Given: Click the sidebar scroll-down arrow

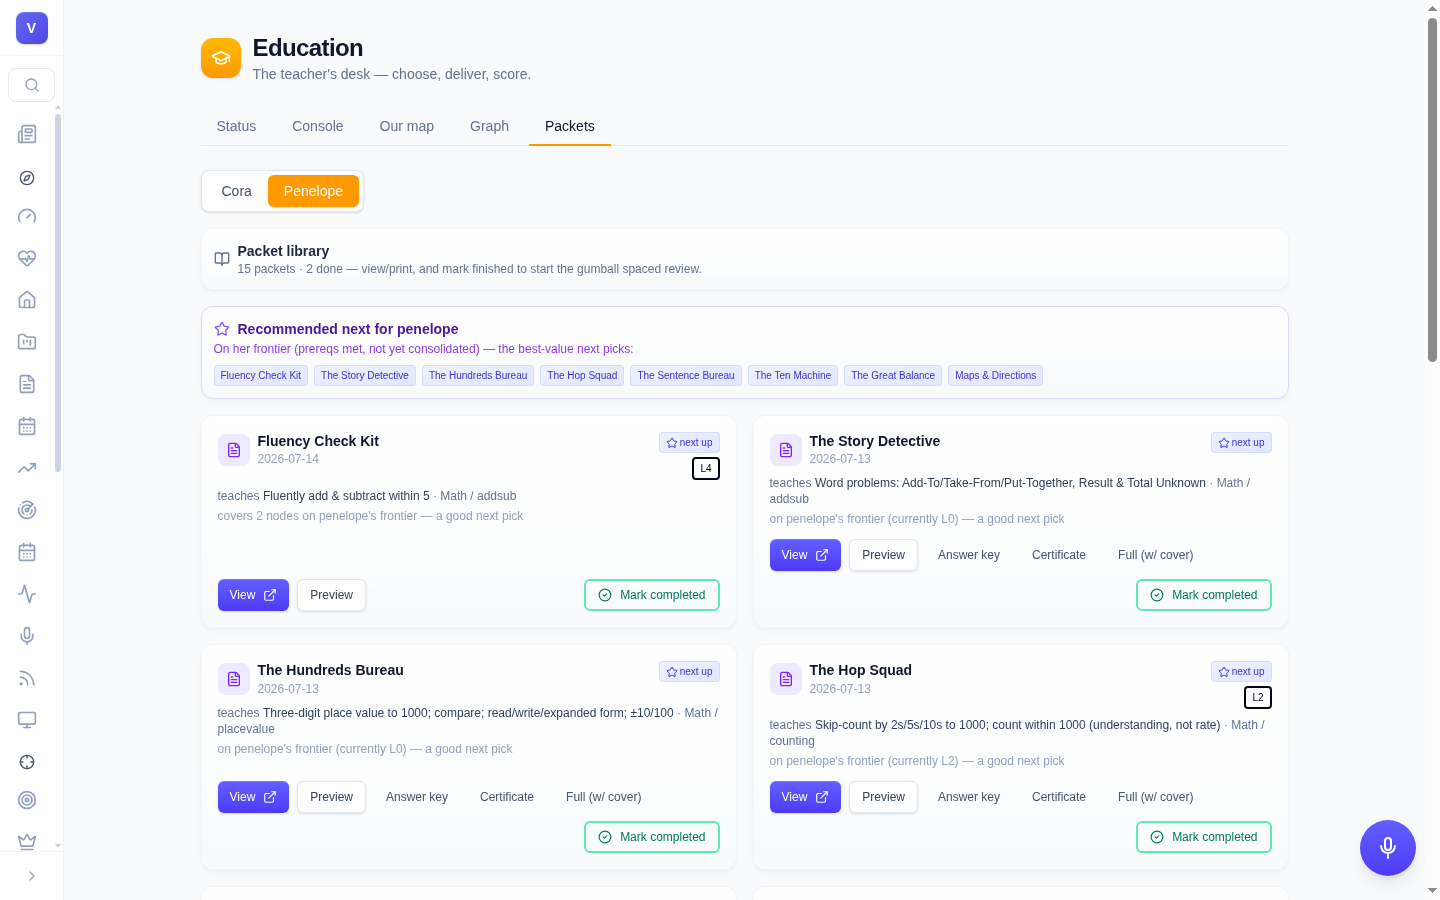Looking at the screenshot, I should [x=58, y=845].
